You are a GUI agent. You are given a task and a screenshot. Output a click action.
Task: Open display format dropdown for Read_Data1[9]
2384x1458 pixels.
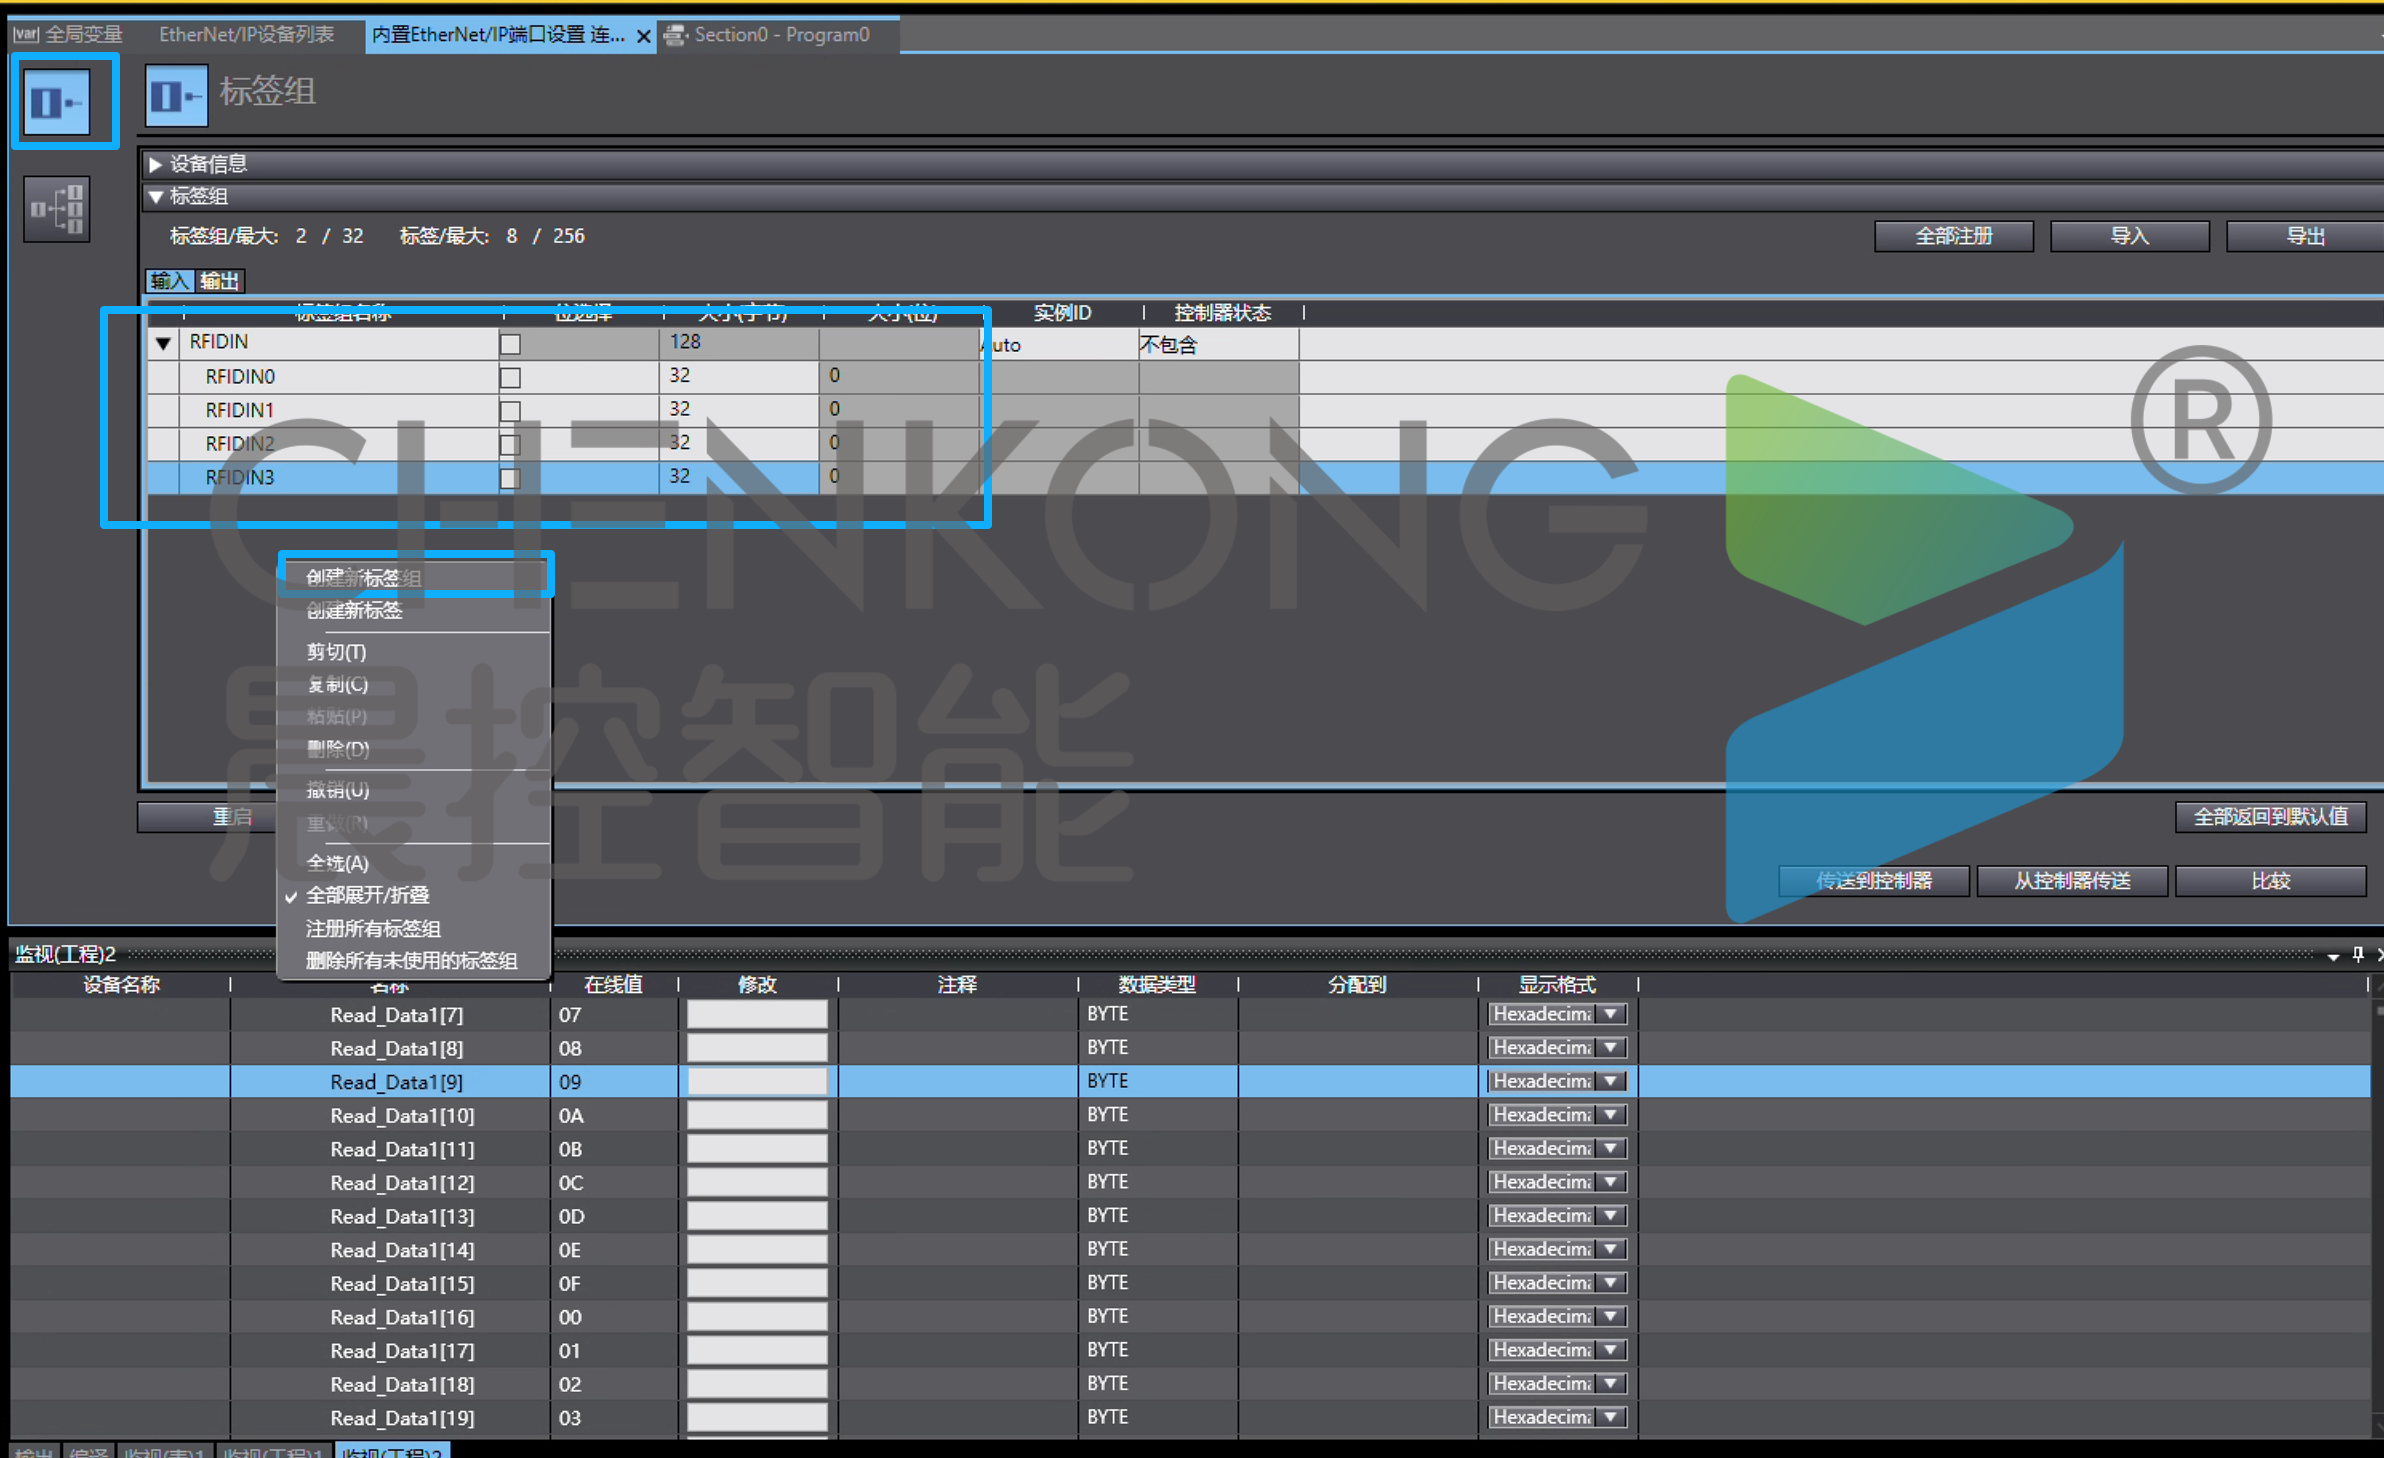click(x=1610, y=1081)
